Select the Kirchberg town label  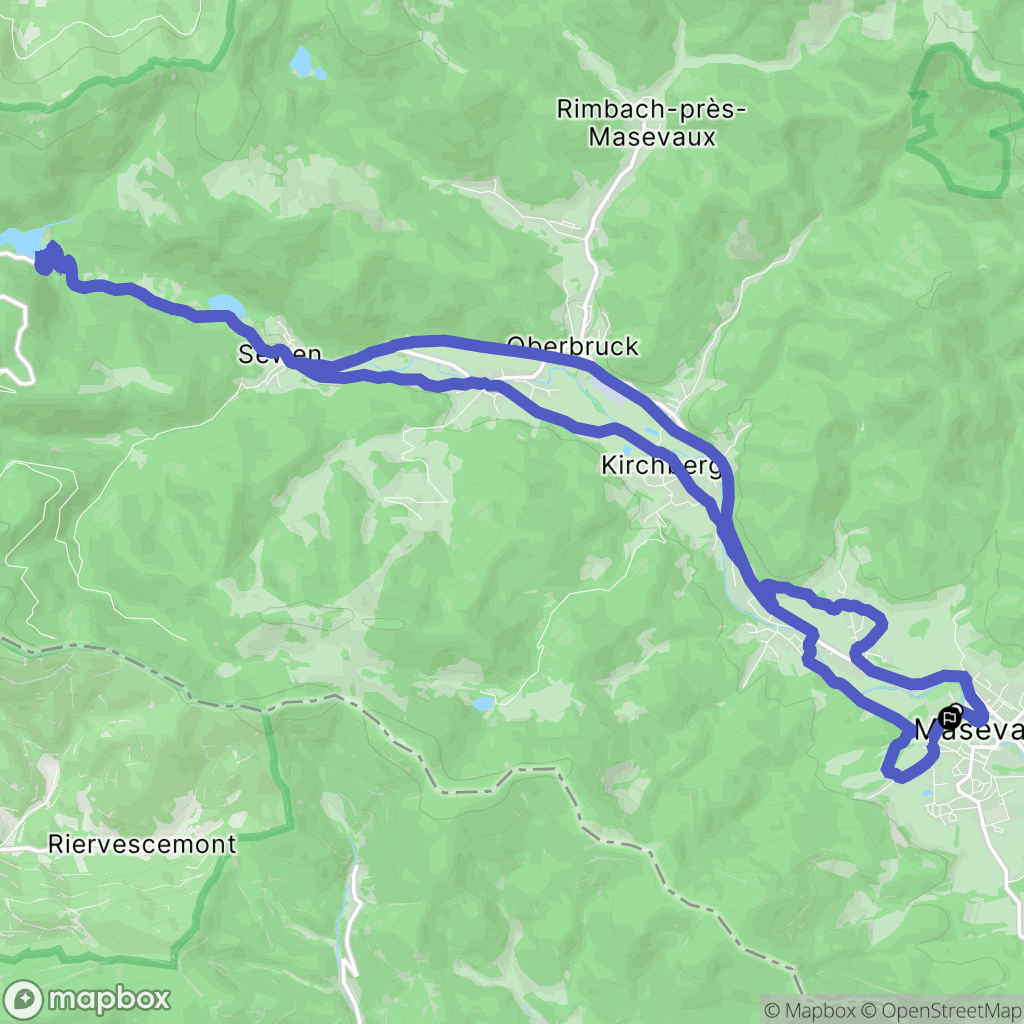point(661,466)
